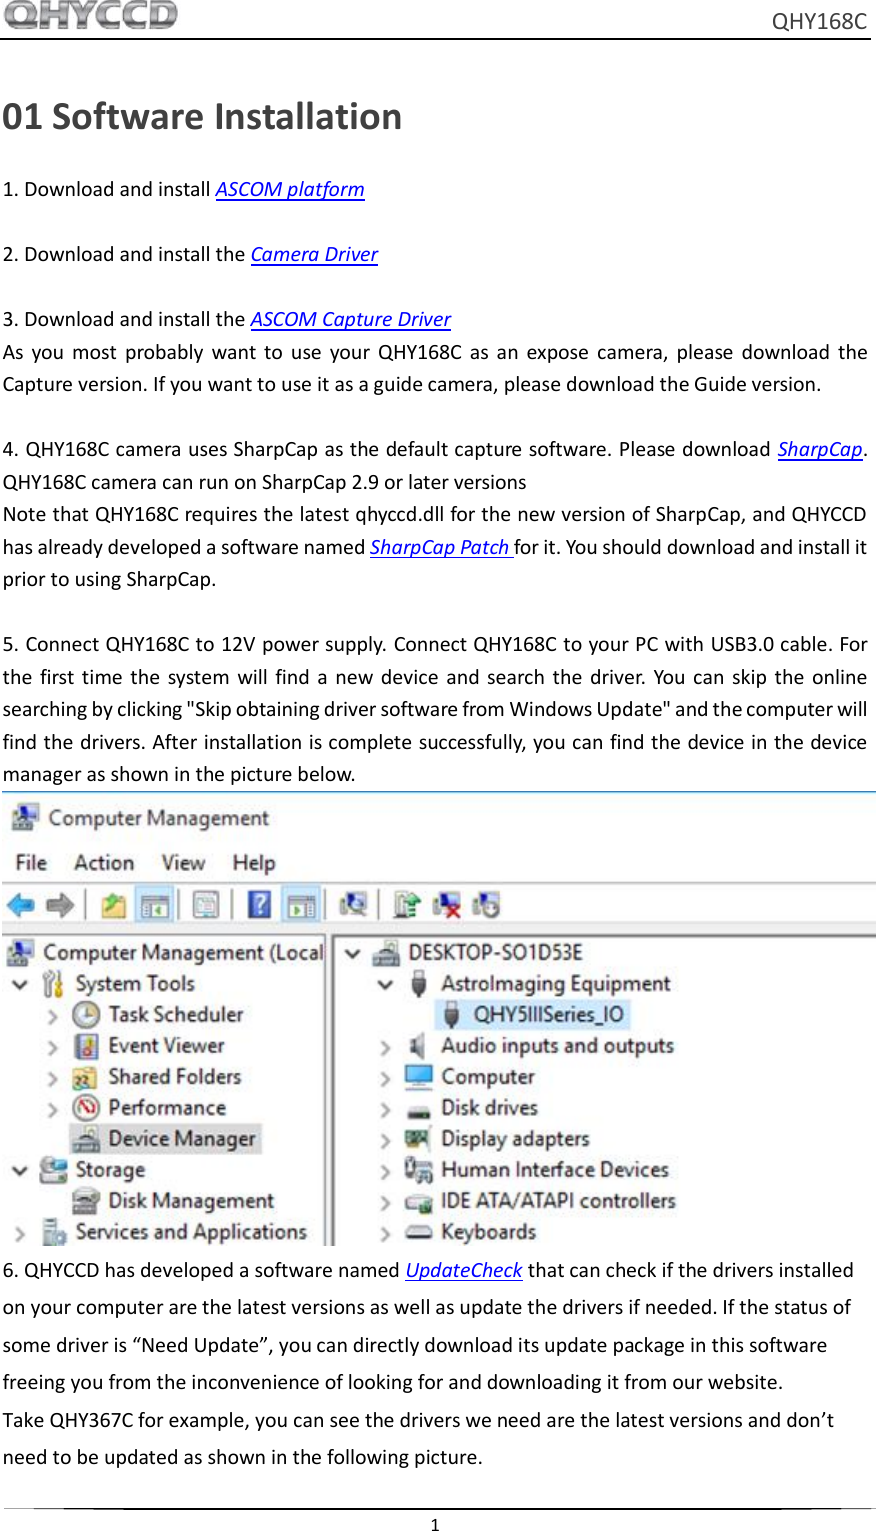The width and height of the screenshot is (876, 1531).
Task: Click the Display adapters label
Action: [515, 1139]
